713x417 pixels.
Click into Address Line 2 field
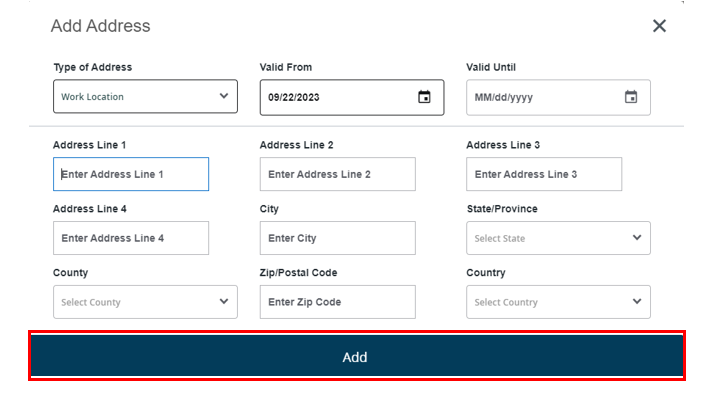click(x=337, y=174)
